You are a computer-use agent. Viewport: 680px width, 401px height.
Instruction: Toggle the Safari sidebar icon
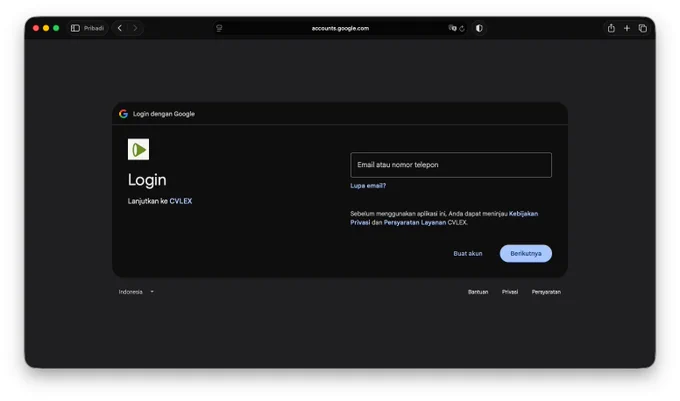75,28
